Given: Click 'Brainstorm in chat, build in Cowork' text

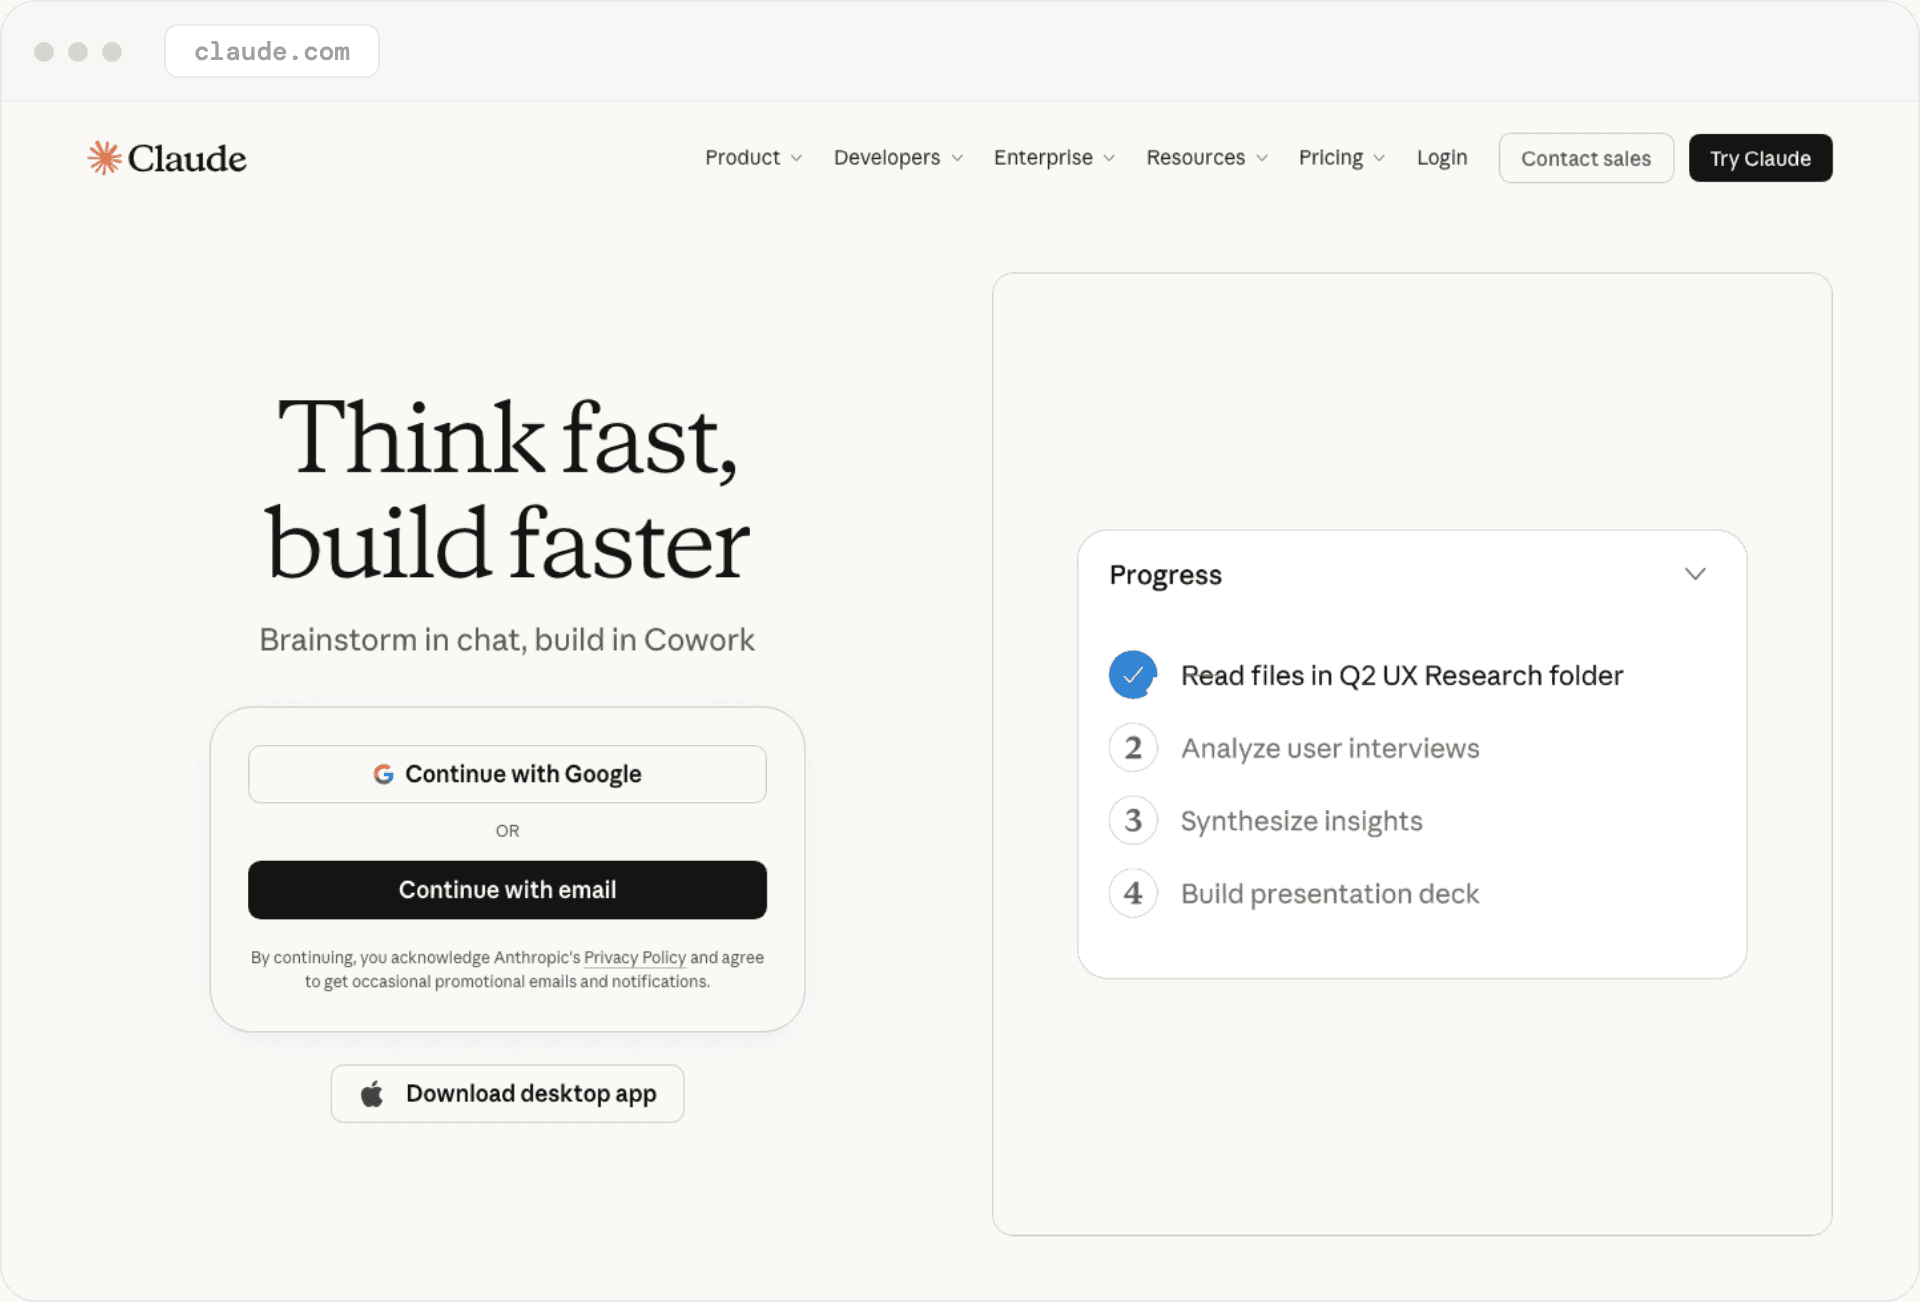Looking at the screenshot, I should click(507, 640).
